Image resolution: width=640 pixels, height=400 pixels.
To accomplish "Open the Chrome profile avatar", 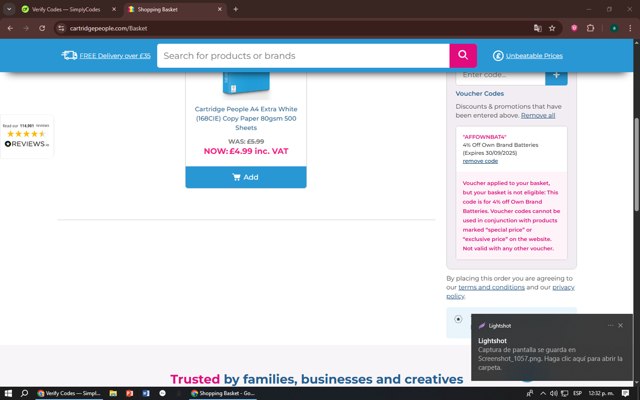I will pyautogui.click(x=614, y=28).
